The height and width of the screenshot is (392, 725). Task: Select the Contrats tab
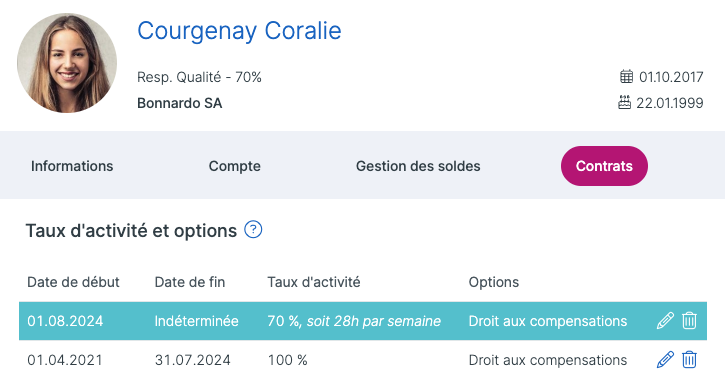pyautogui.click(x=604, y=166)
